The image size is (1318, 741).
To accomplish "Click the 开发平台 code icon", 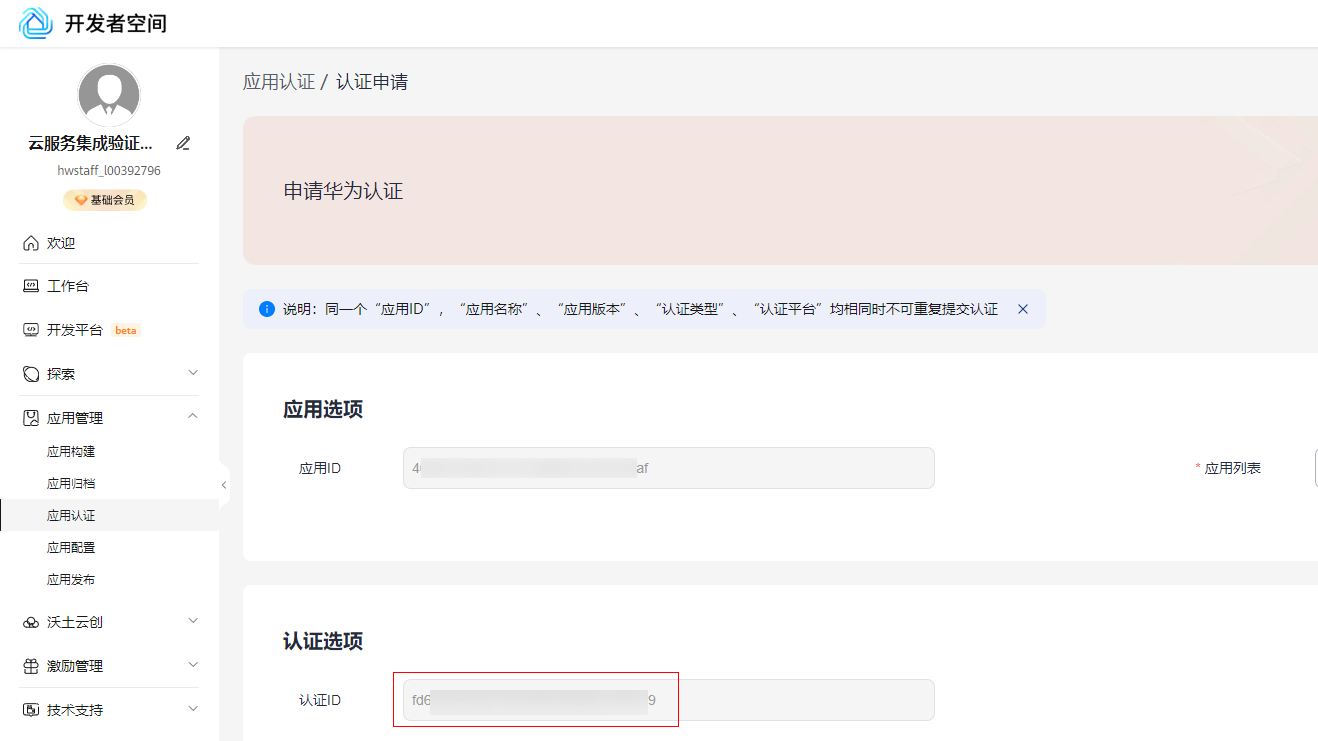I will coord(30,330).
